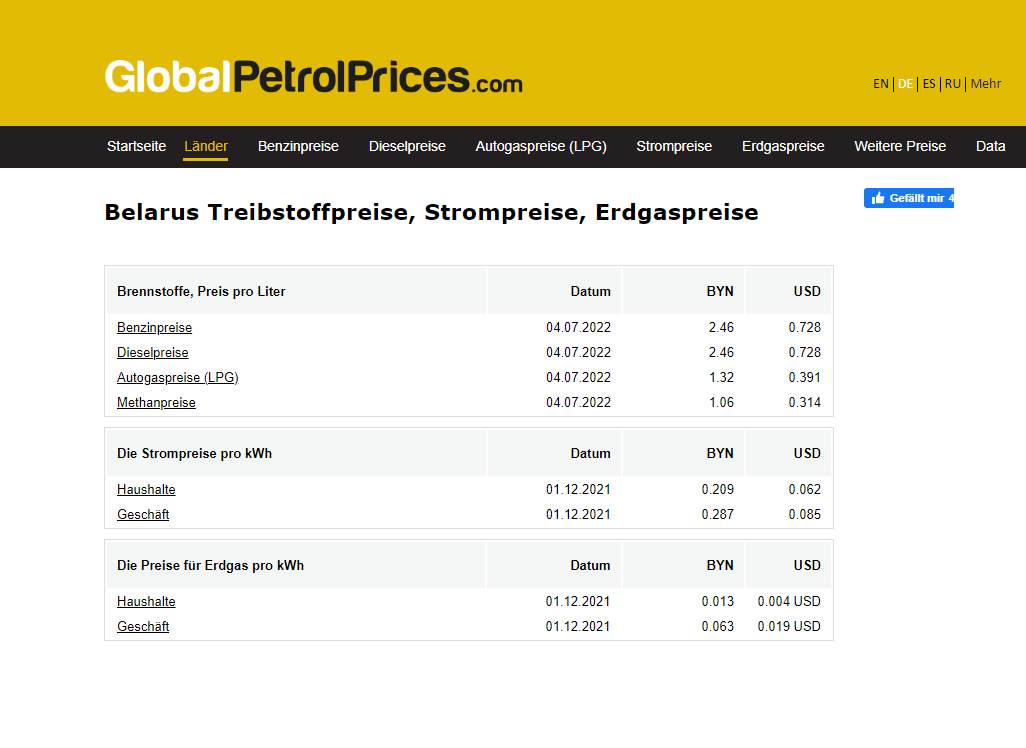Image resolution: width=1026 pixels, height=748 pixels.
Task: Open Geschäft link under Erdgas prices
Action: tap(143, 627)
